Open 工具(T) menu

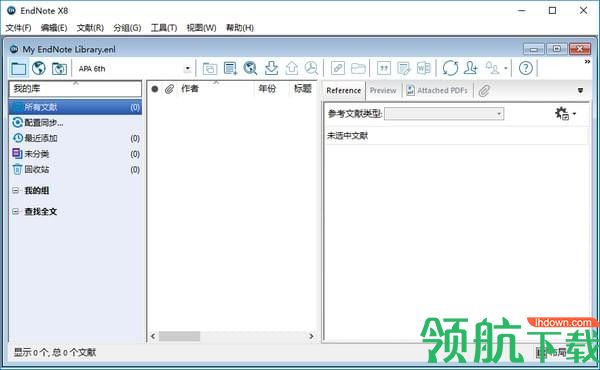[164, 28]
